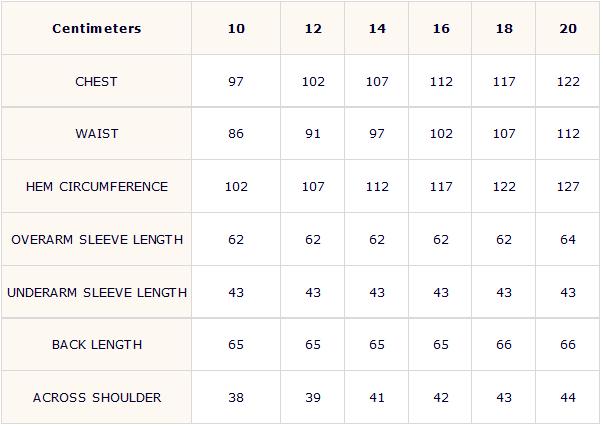Click chest value 97 for size 10

point(236,82)
